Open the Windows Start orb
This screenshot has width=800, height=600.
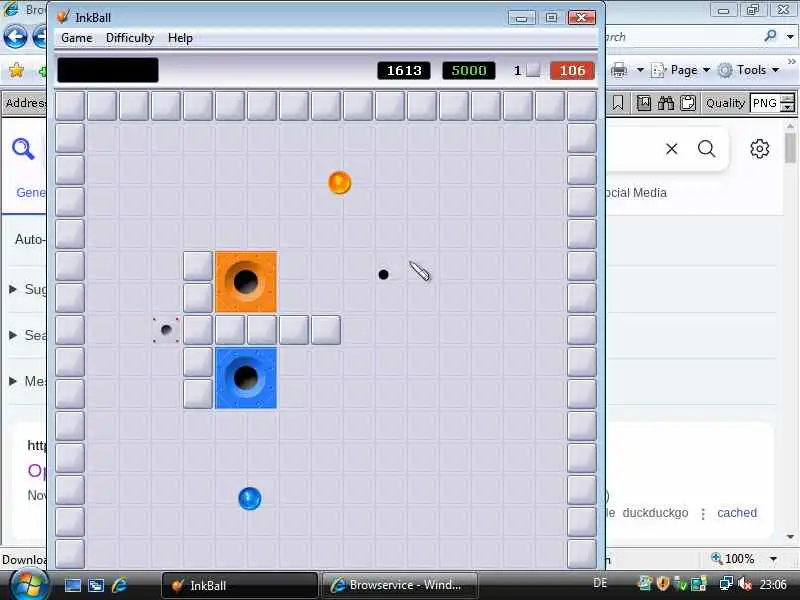(30, 583)
